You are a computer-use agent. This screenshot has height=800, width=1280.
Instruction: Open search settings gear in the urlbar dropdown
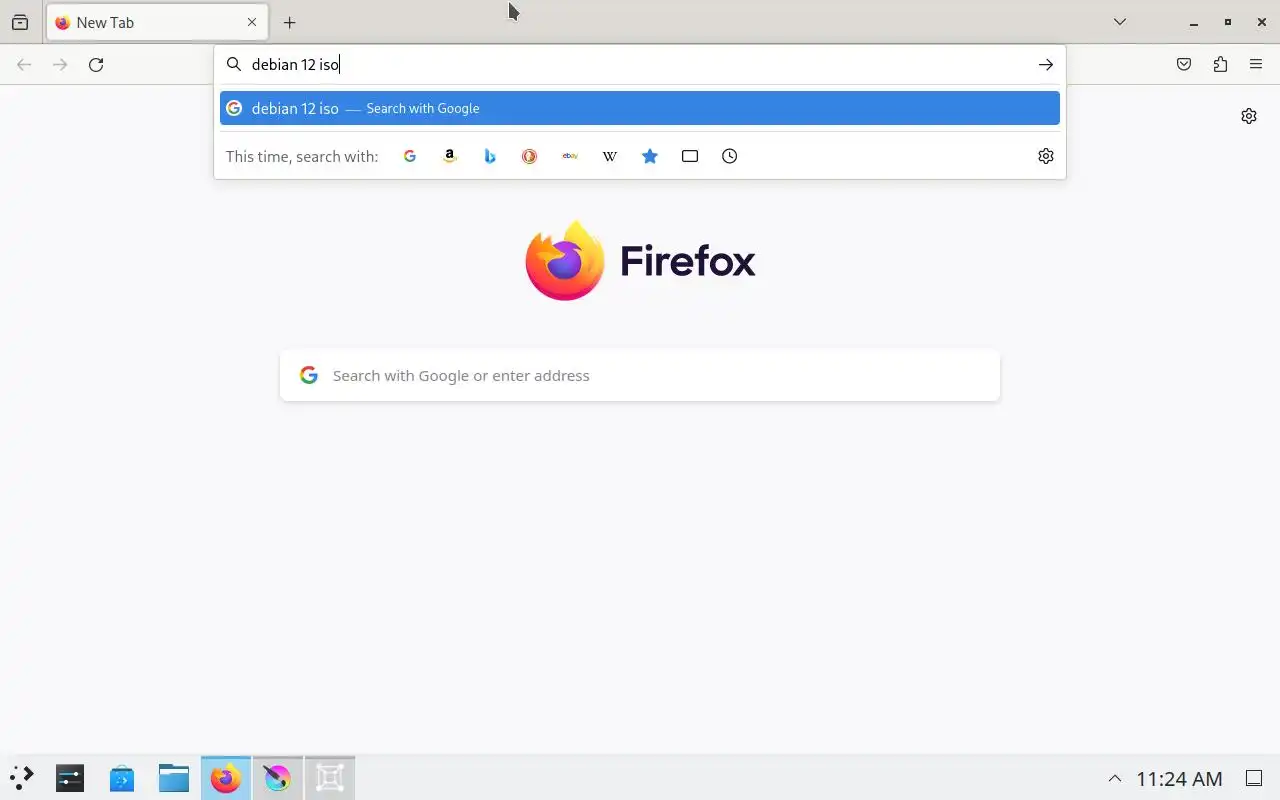(1046, 156)
